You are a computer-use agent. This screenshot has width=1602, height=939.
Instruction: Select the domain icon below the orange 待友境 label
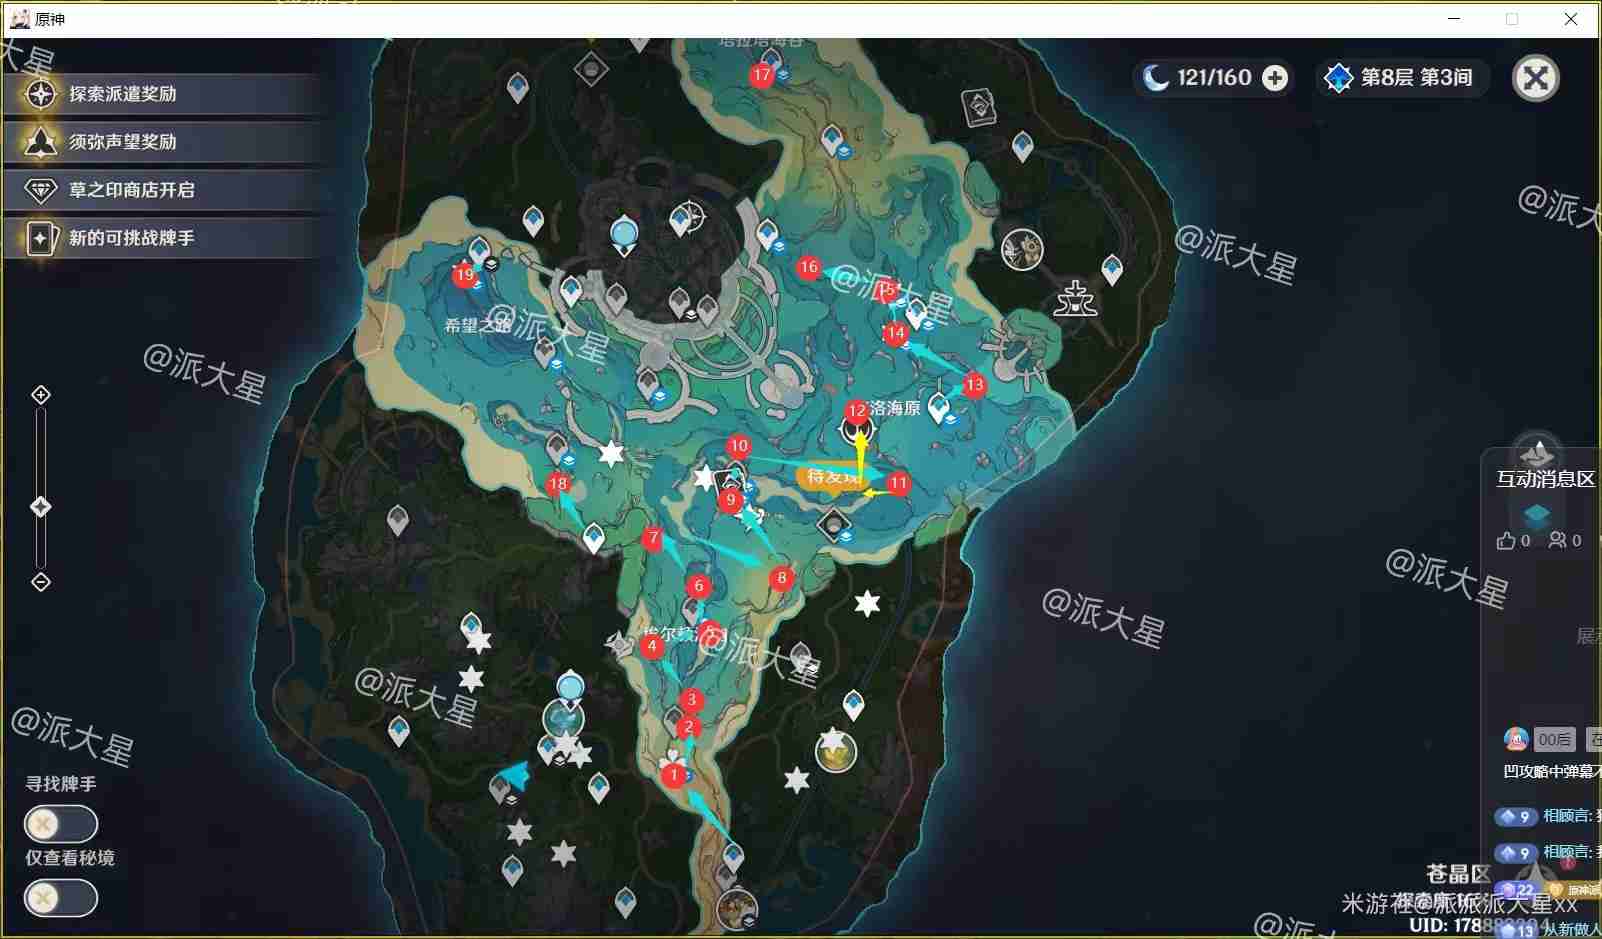[x=833, y=524]
